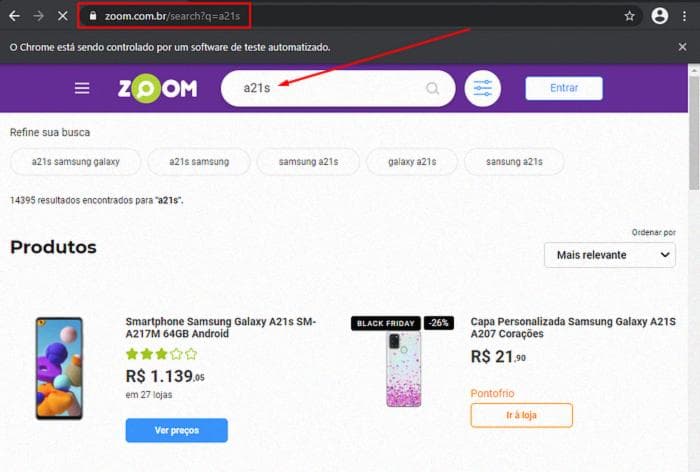Click the magnifying glass search icon
700x472 pixels.
coord(433,88)
